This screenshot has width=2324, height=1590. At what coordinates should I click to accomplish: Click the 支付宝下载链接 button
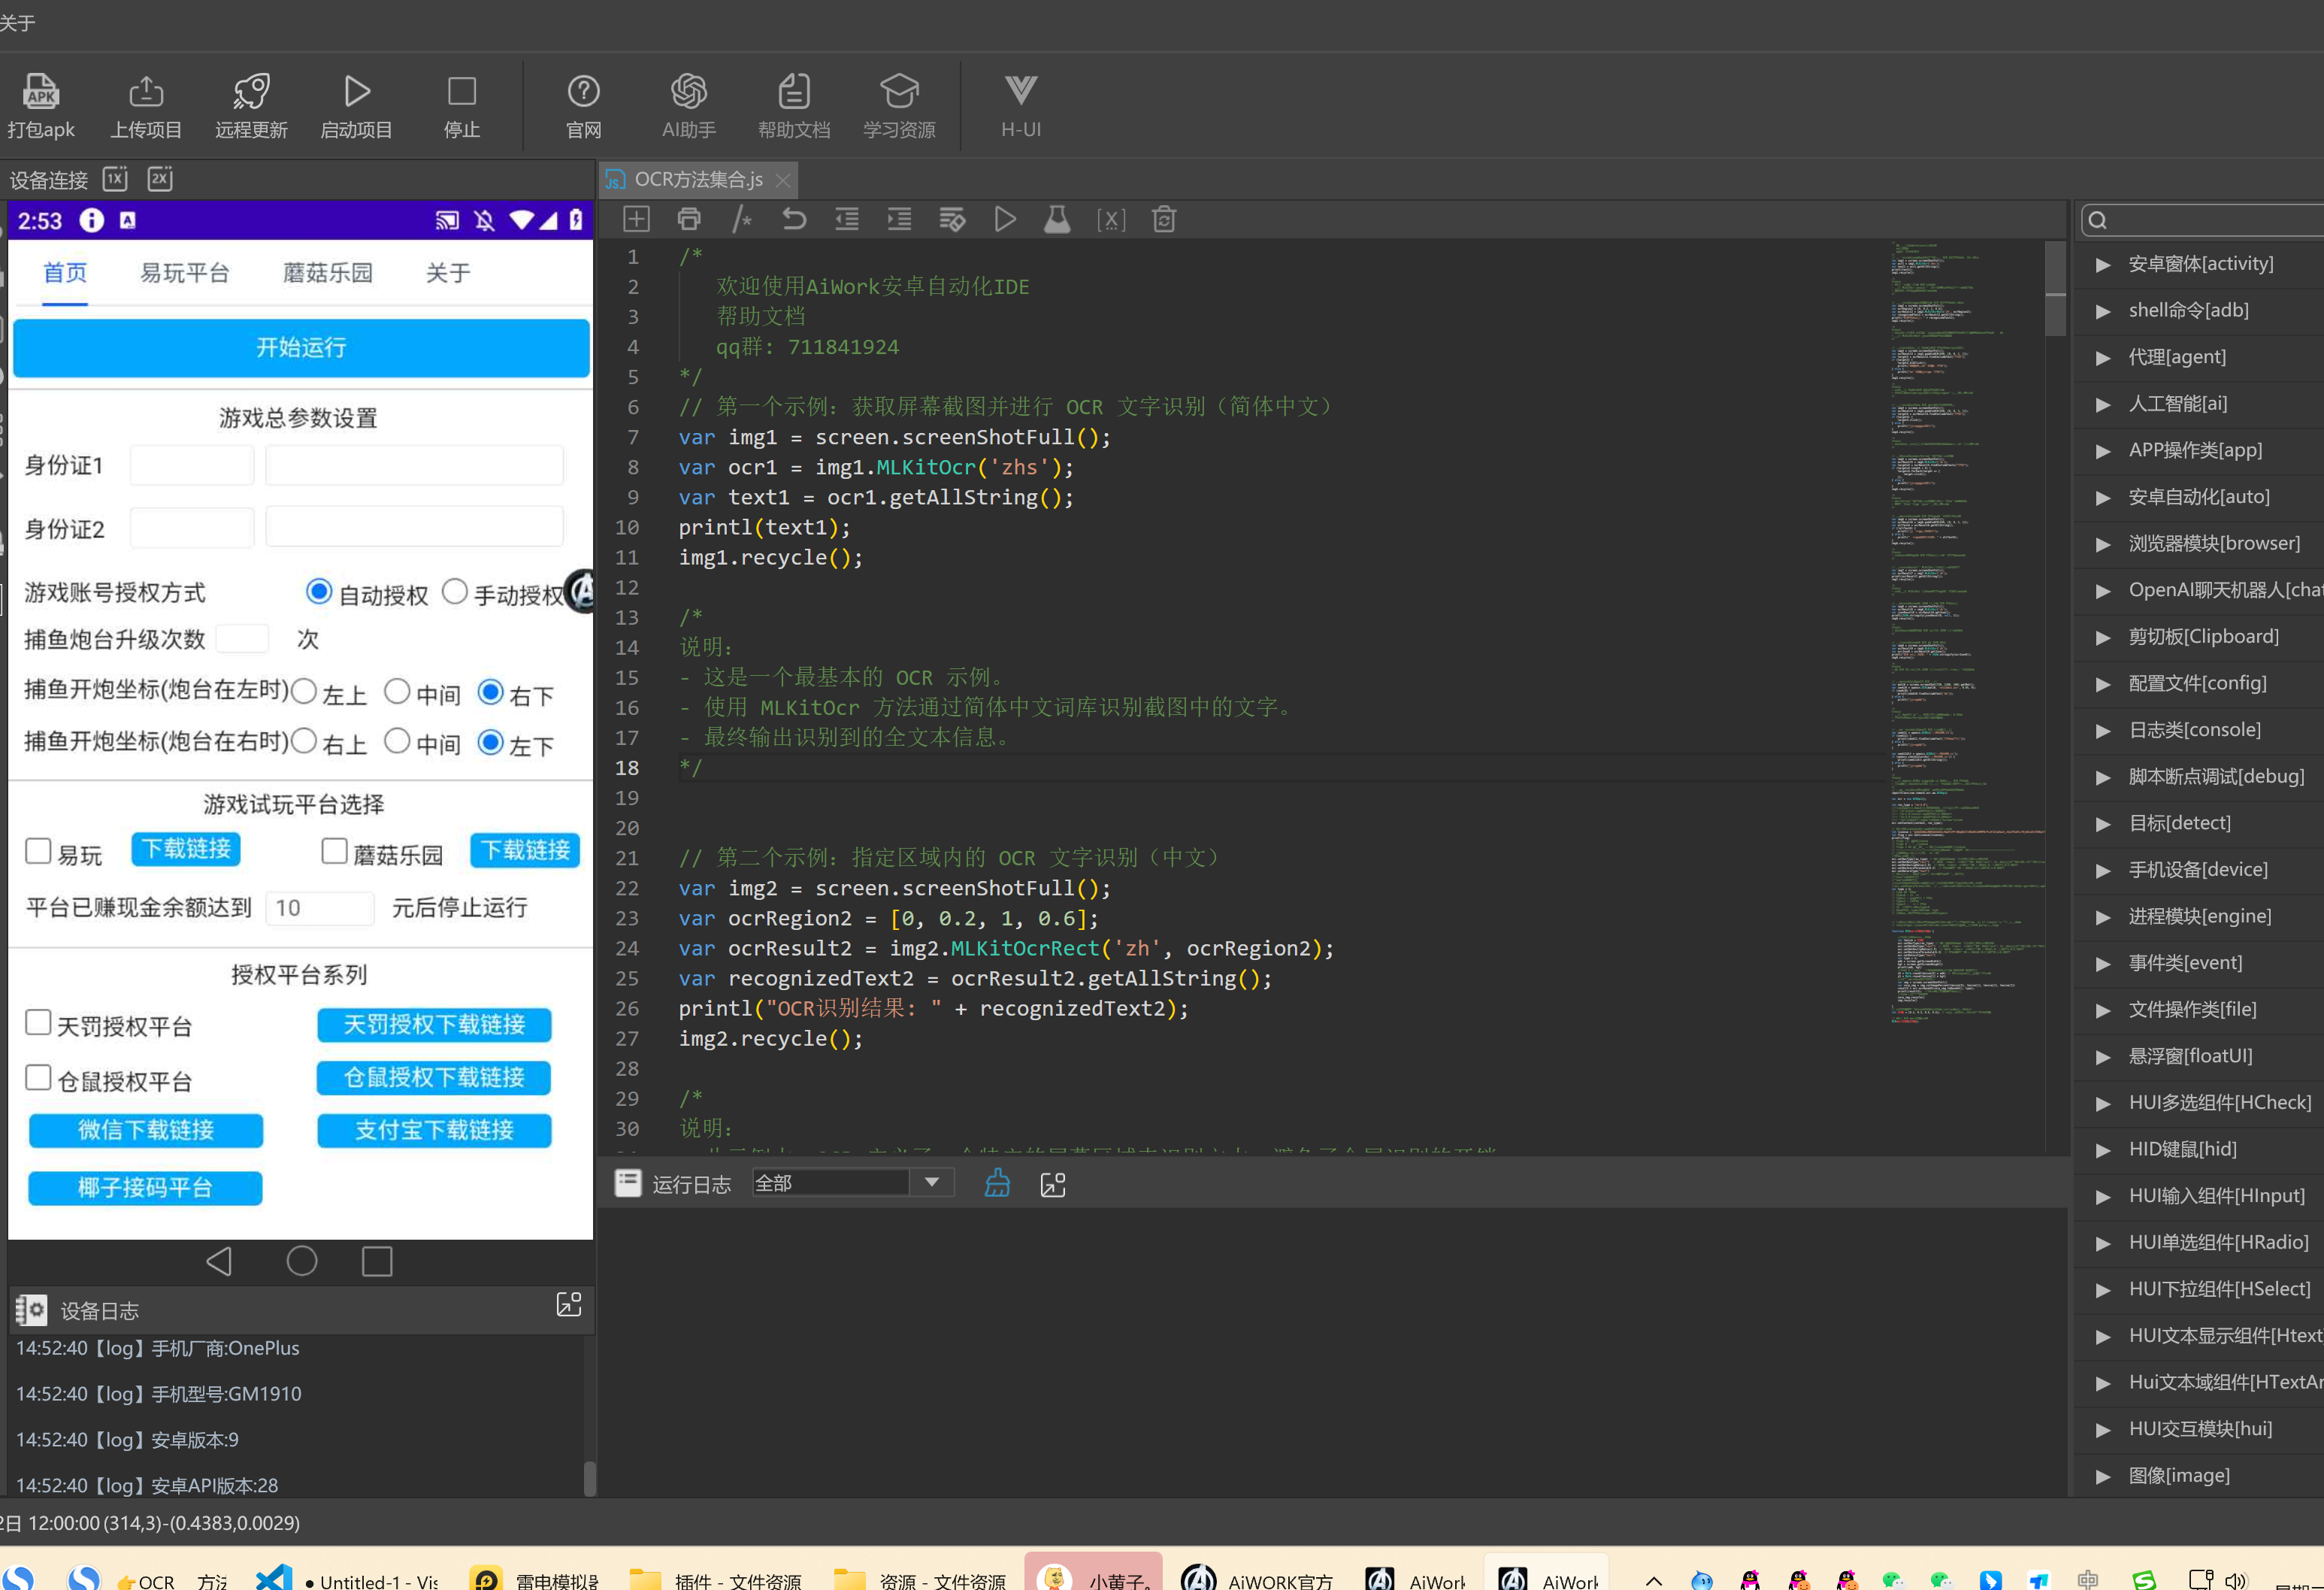[x=434, y=1130]
